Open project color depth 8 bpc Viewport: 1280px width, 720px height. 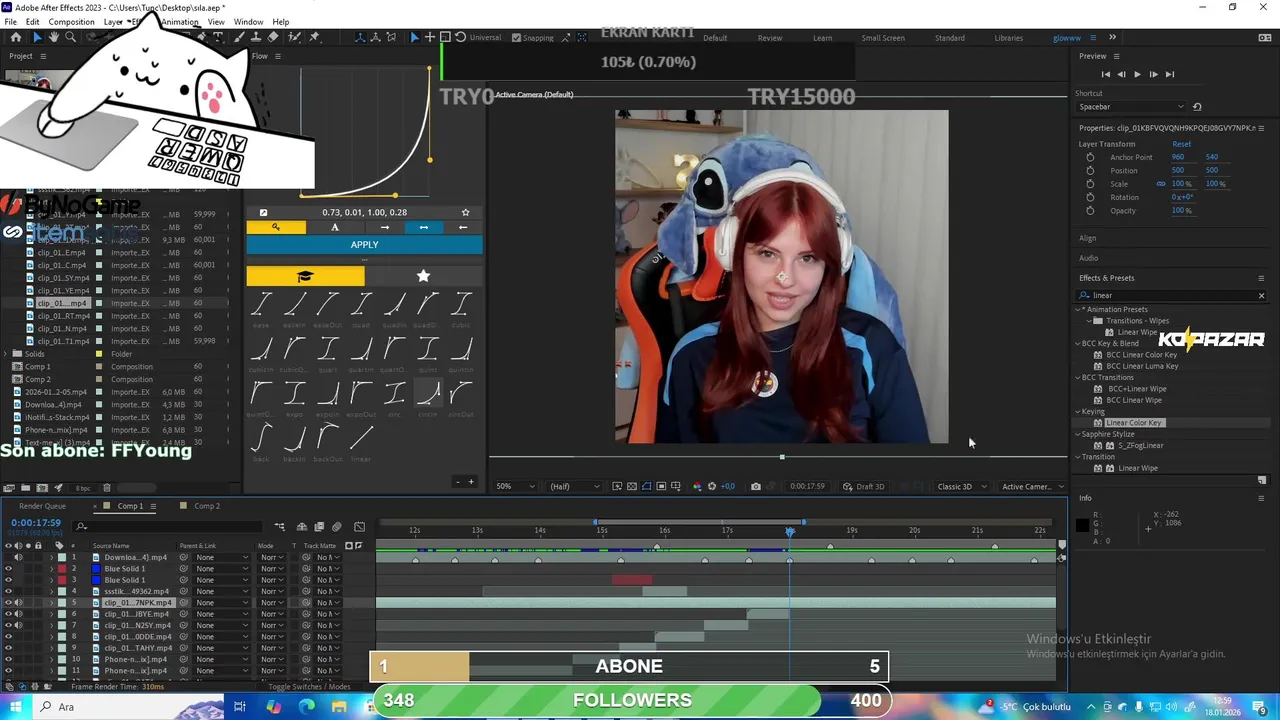pos(82,488)
